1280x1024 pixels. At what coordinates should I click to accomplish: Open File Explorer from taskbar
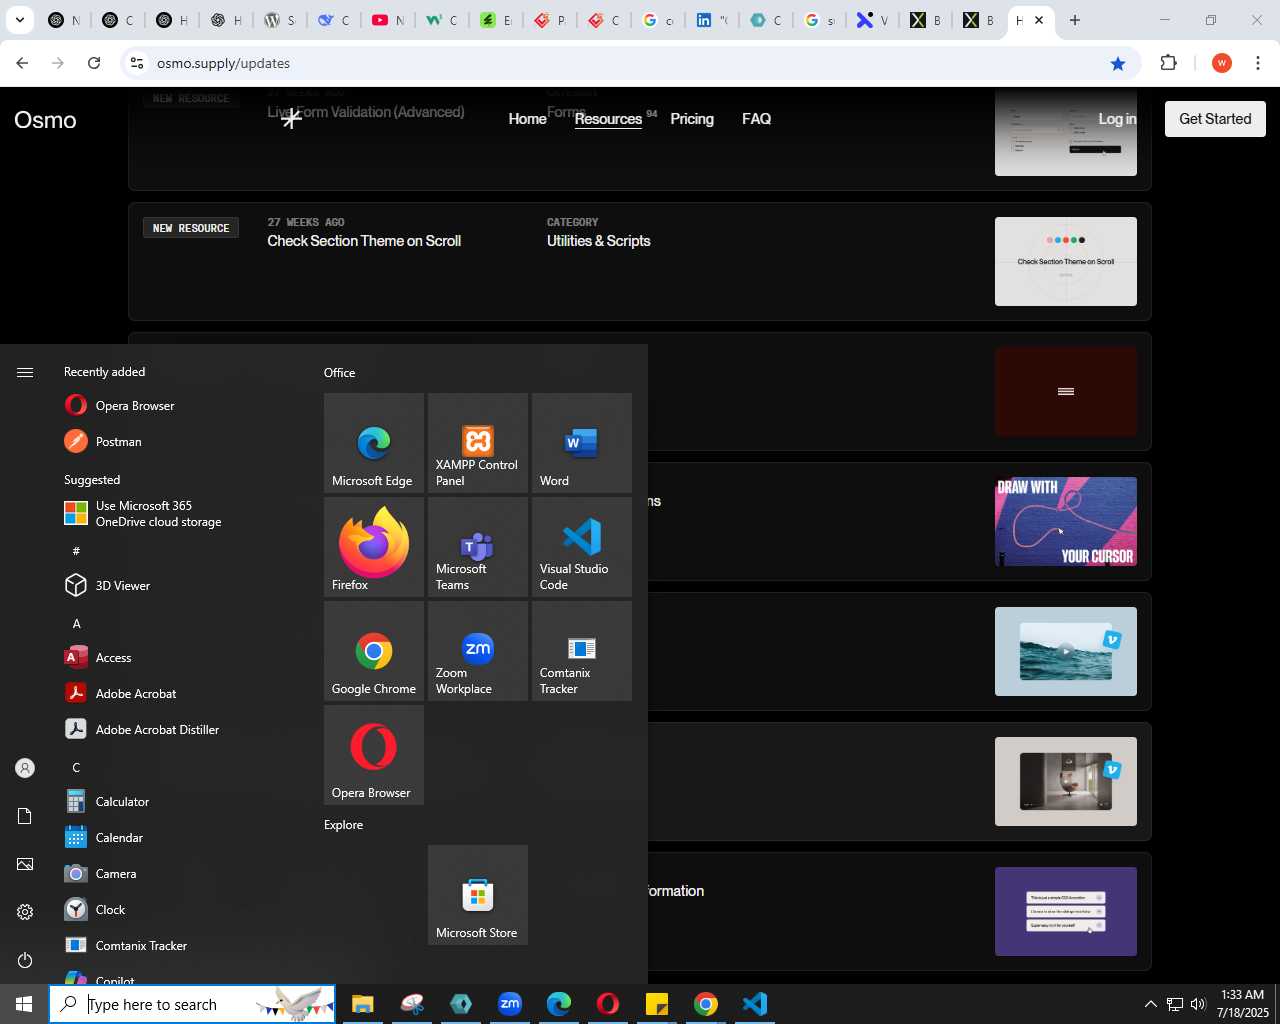click(363, 1004)
